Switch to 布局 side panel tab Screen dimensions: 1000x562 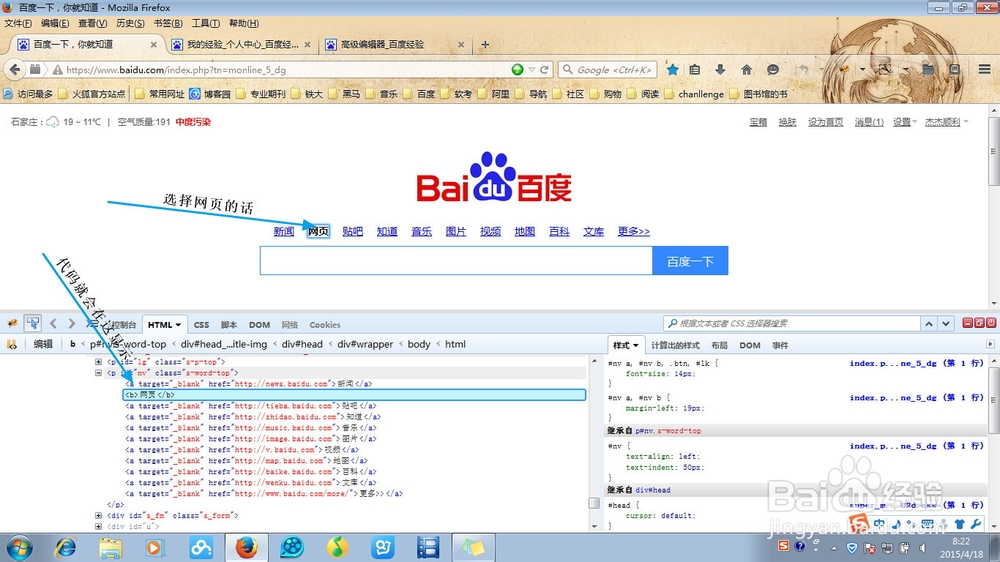[719, 345]
